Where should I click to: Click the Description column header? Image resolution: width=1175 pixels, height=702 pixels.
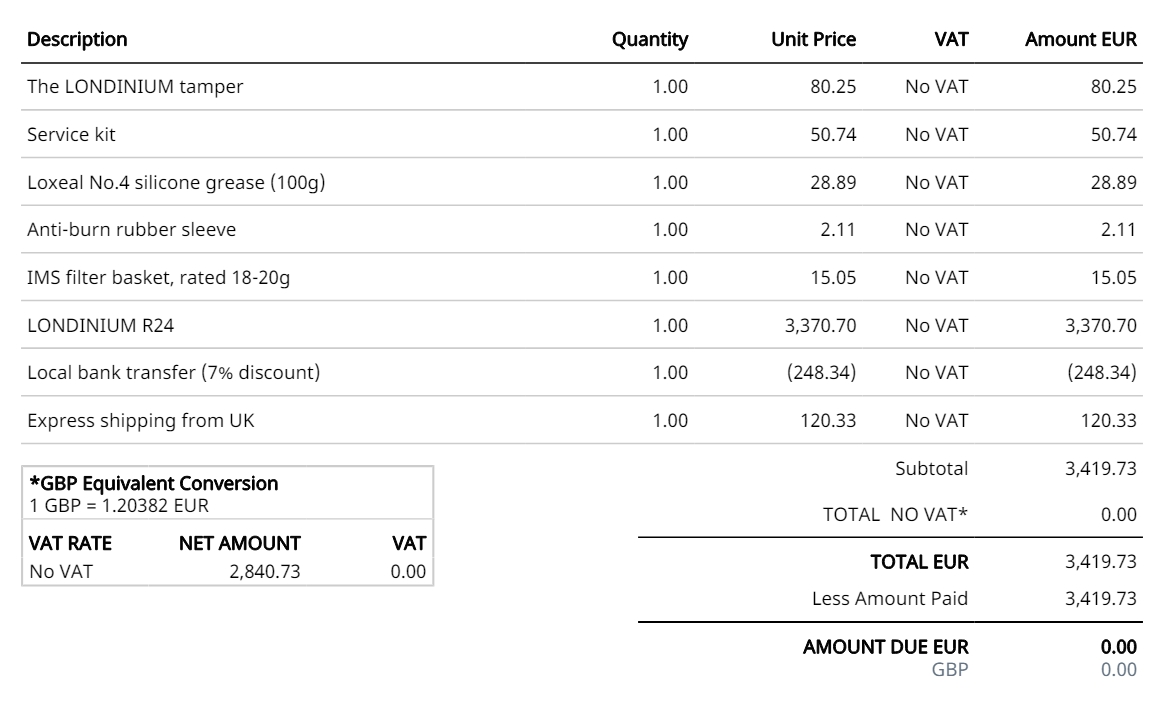coord(77,40)
